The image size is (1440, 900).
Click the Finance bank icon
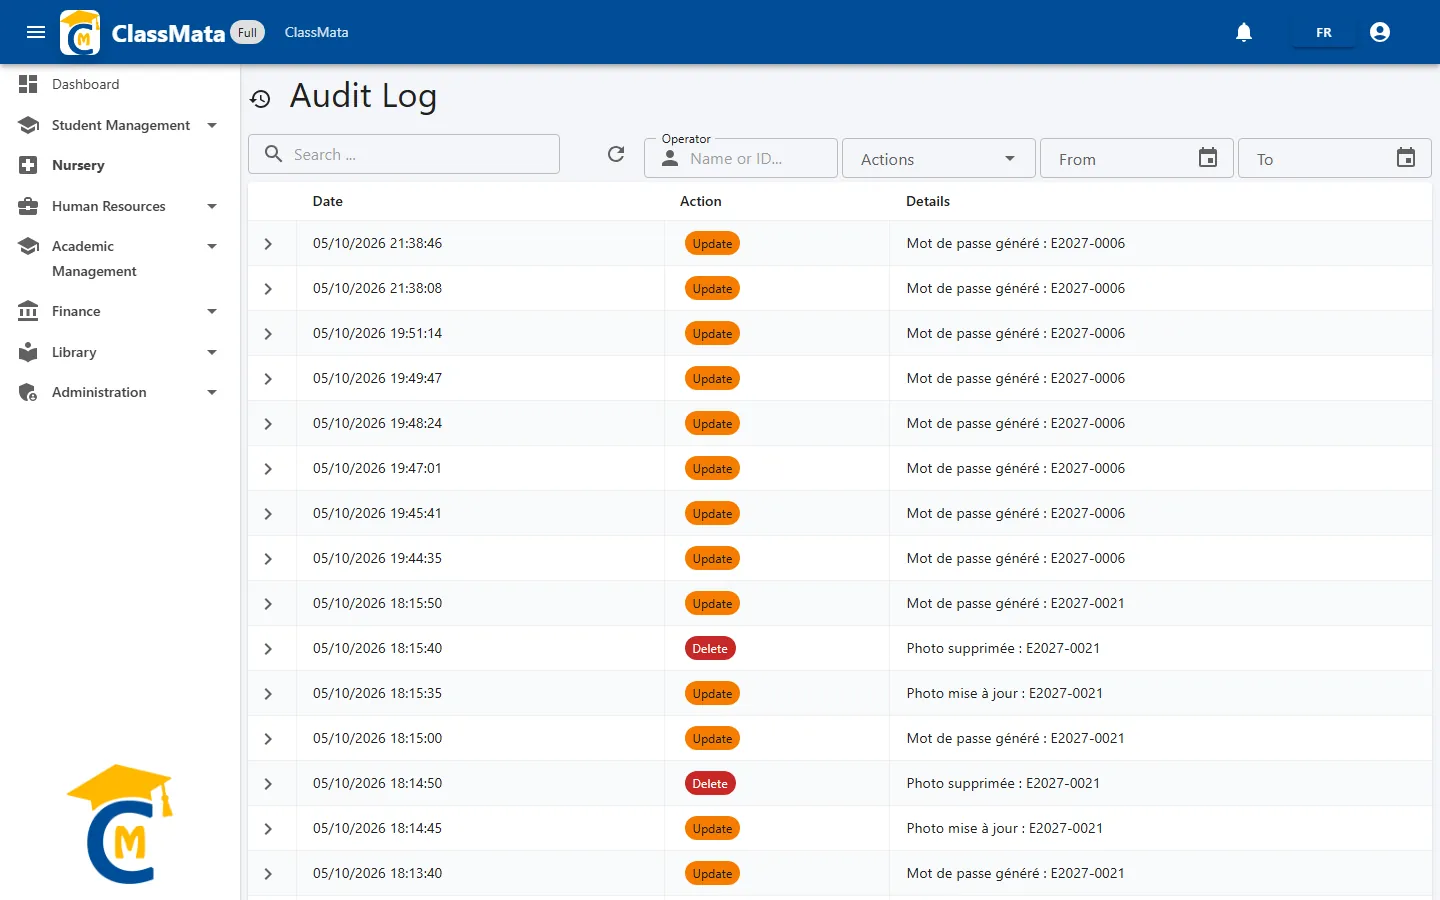tap(28, 311)
